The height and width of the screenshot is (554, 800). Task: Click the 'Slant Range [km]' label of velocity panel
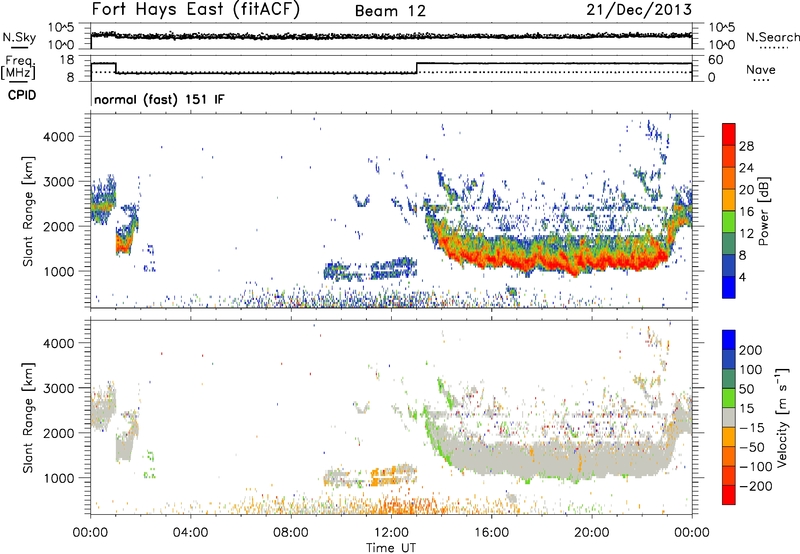(x=28, y=418)
